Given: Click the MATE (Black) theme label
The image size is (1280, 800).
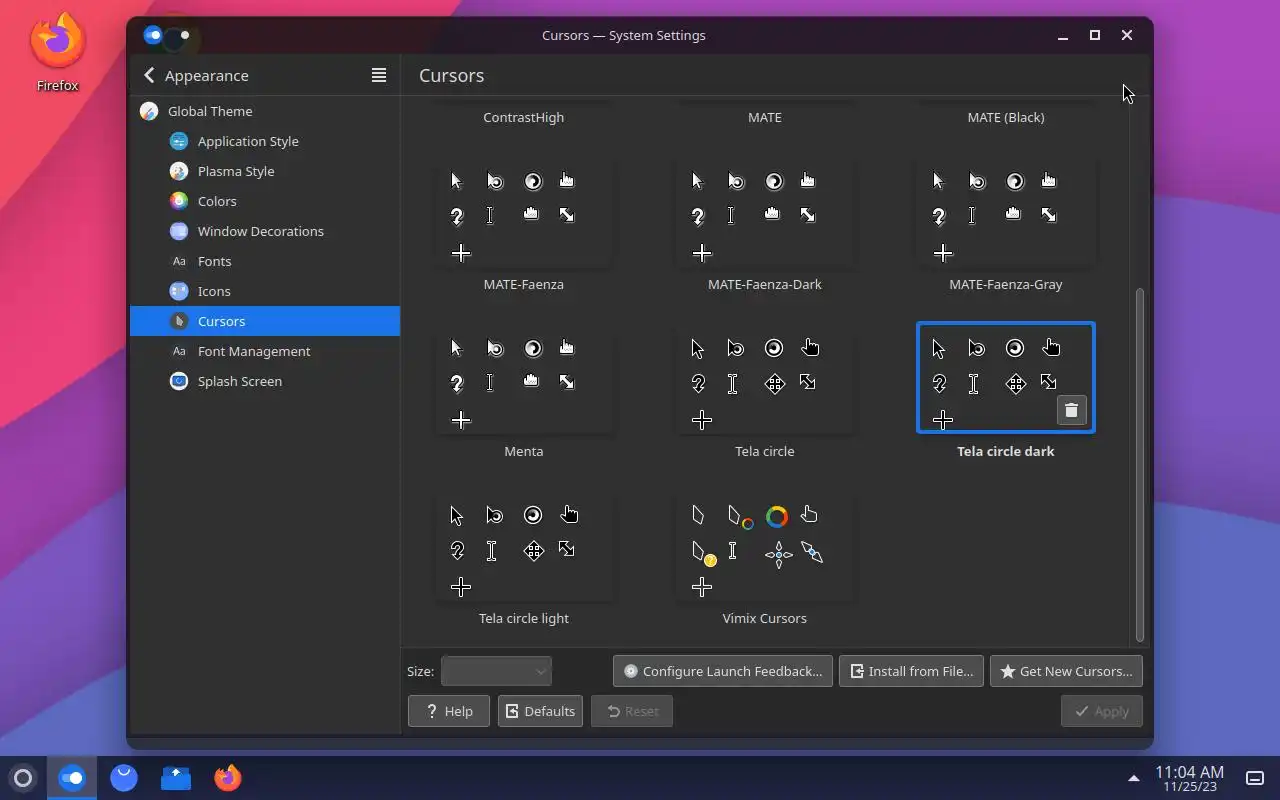Looking at the screenshot, I should [1006, 117].
